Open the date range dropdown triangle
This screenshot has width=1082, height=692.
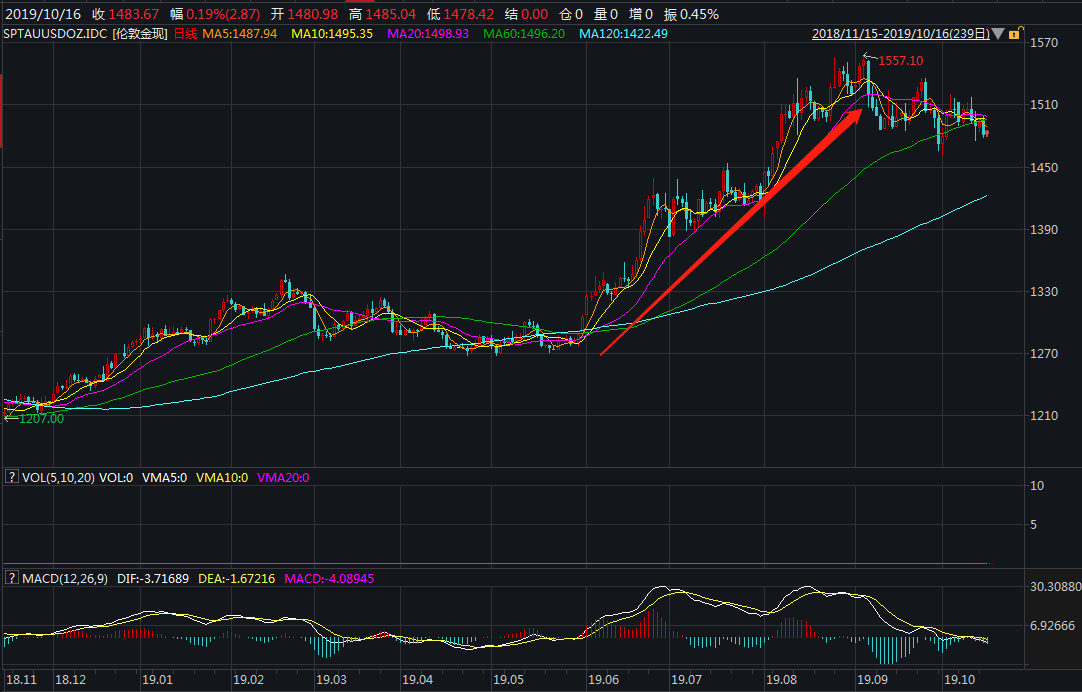click(x=997, y=34)
